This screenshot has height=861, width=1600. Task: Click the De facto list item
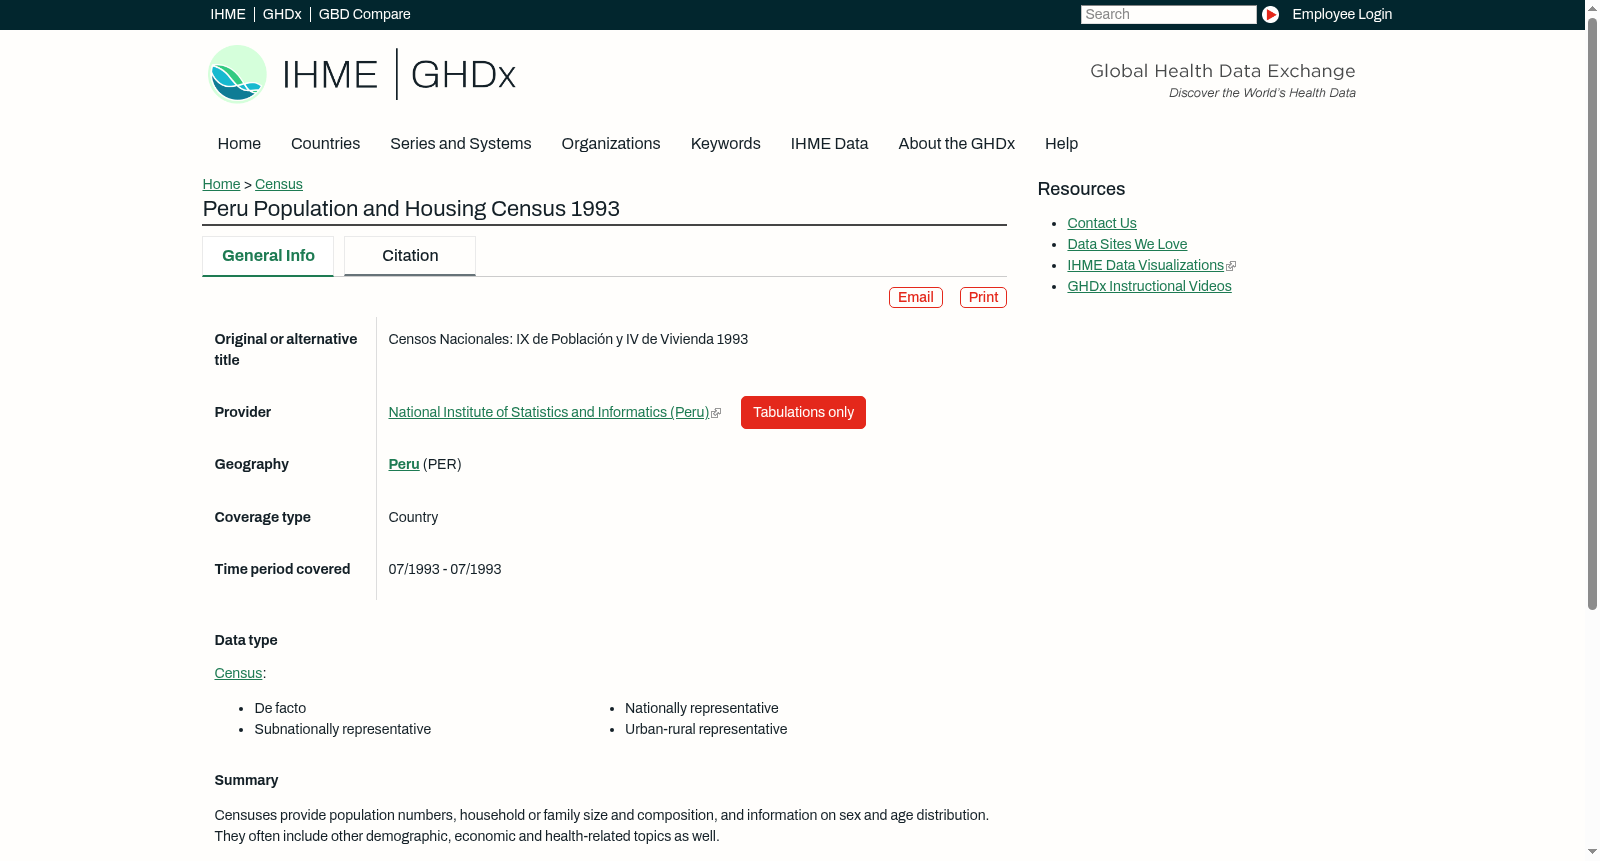tap(280, 708)
